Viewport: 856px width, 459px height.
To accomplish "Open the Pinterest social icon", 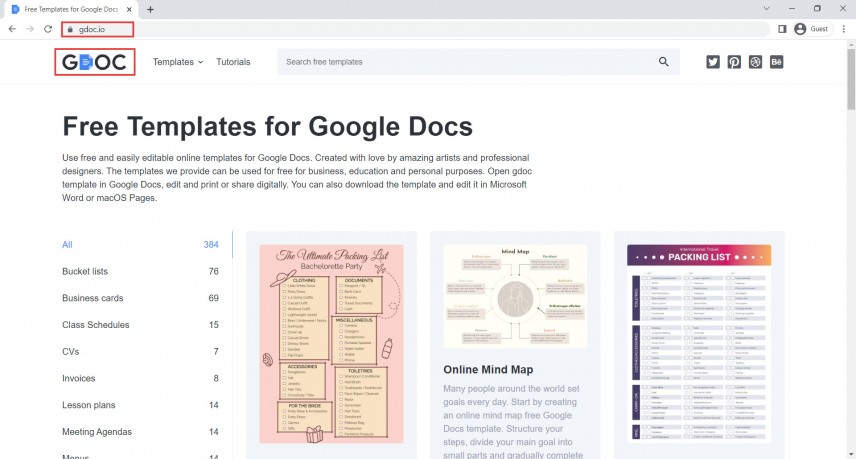I will click(734, 62).
